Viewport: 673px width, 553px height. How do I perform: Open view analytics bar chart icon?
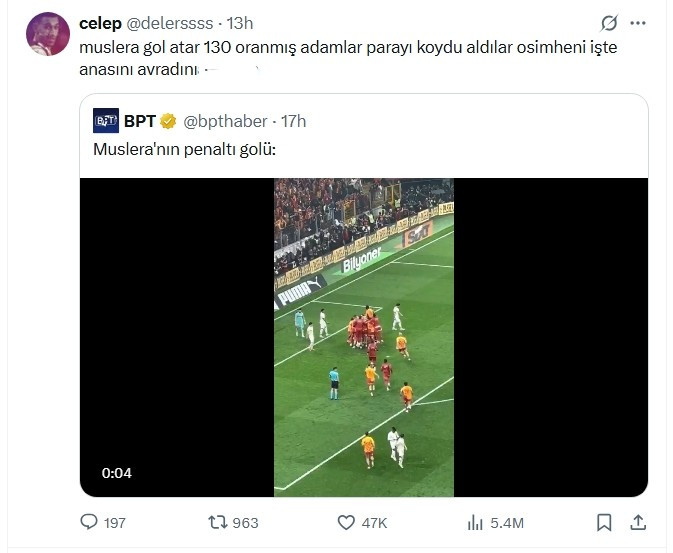(x=476, y=522)
